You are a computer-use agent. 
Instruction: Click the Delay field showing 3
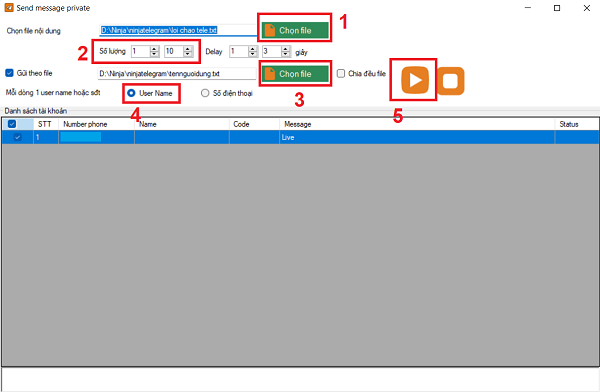point(272,51)
